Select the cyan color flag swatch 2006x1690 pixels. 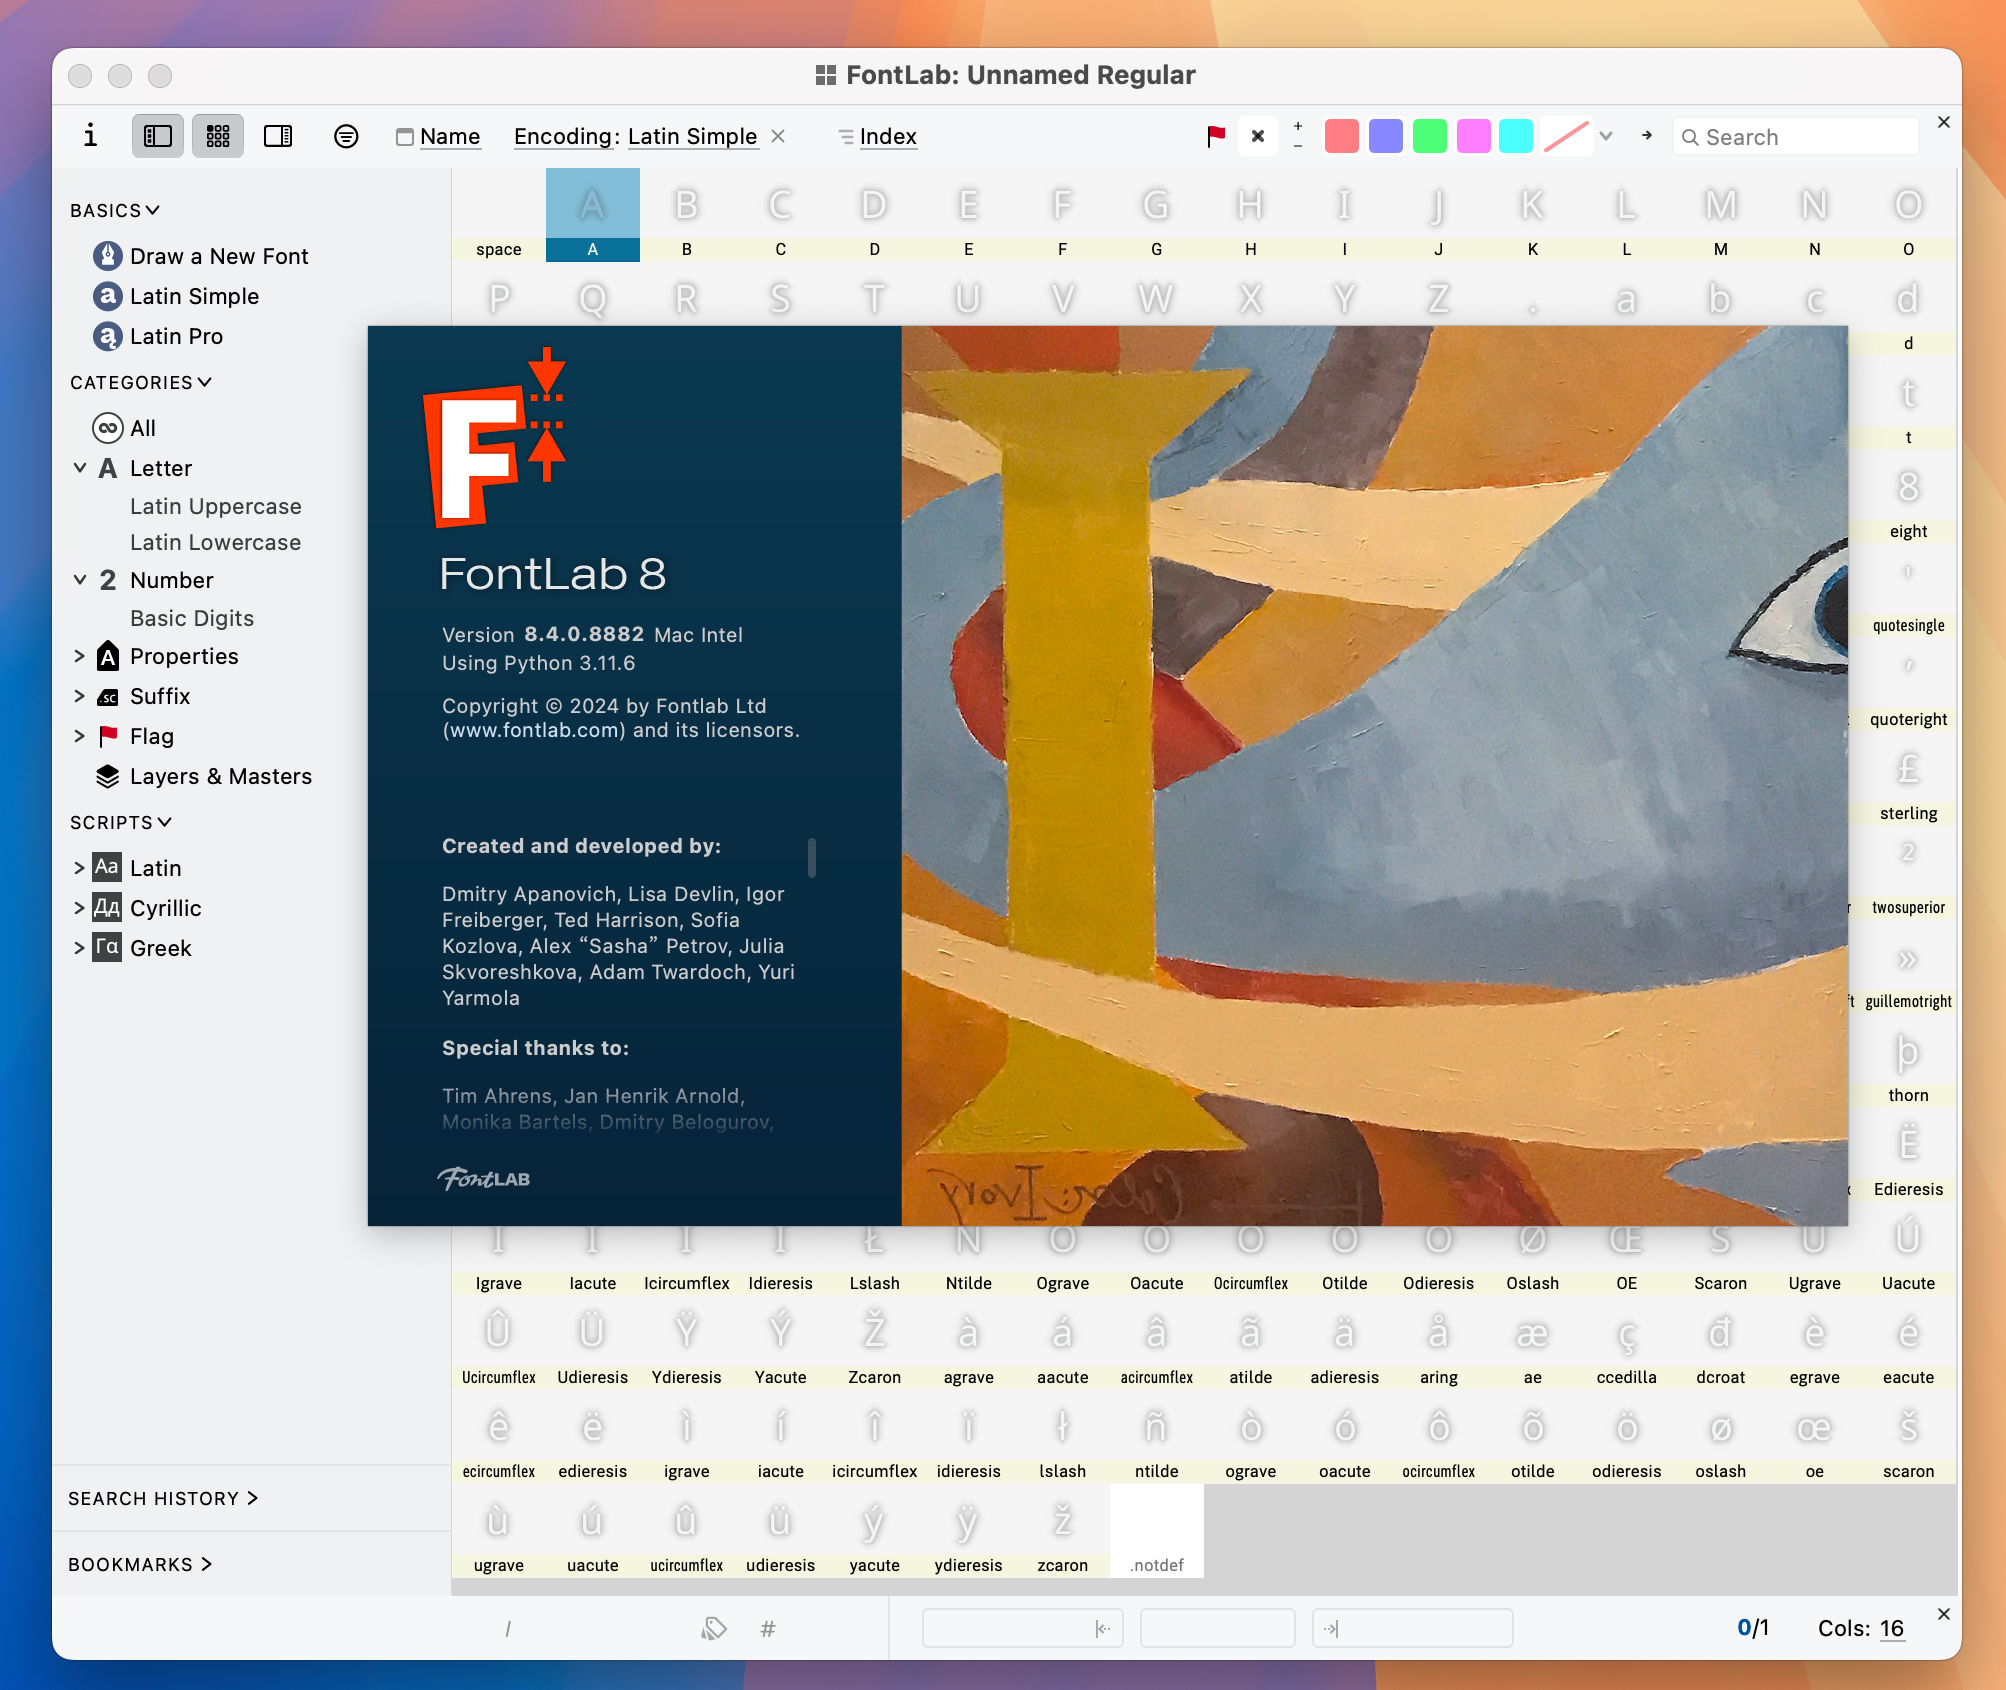pyautogui.click(x=1516, y=136)
